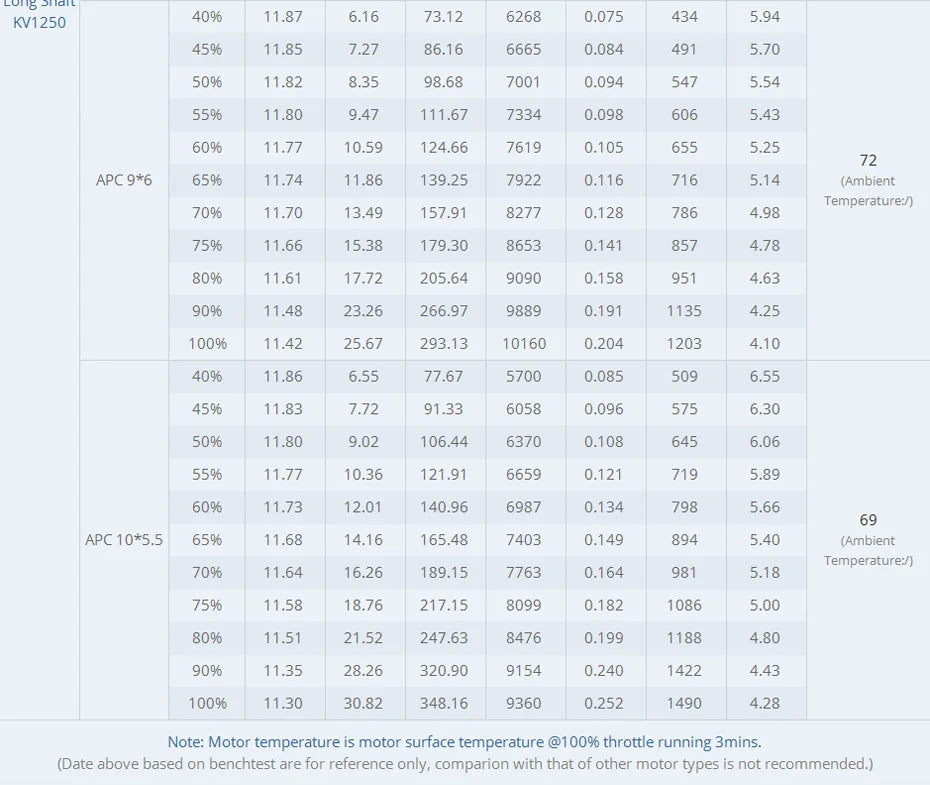Click the KV1250 motor label
930x785 pixels.
(x=40, y=22)
